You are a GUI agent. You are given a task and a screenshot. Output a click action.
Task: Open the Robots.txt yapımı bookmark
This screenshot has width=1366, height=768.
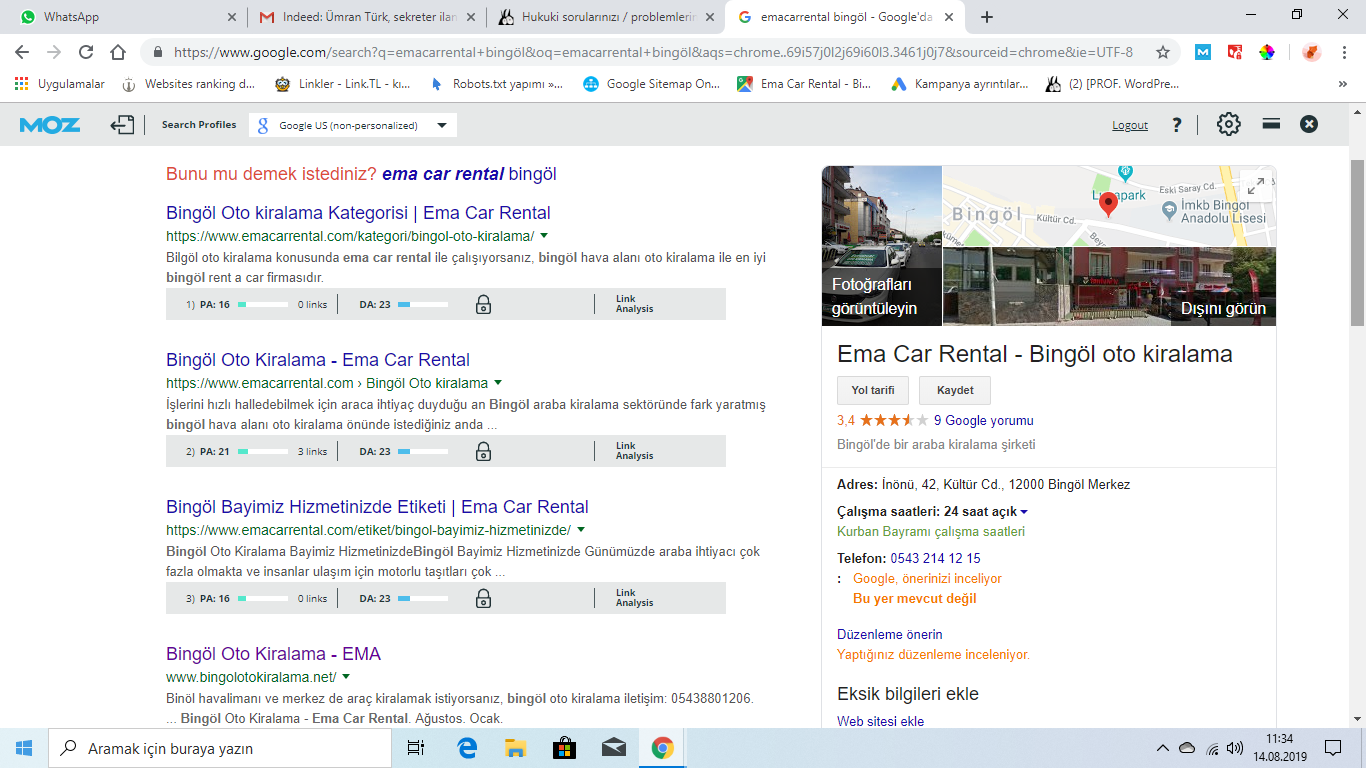pyautogui.click(x=496, y=85)
